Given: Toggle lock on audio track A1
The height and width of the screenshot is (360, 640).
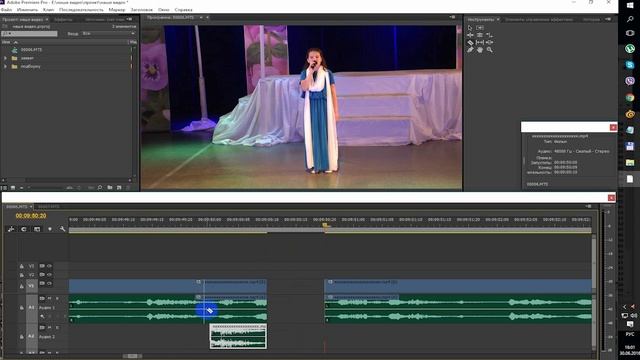Looking at the screenshot, I should (22, 307).
